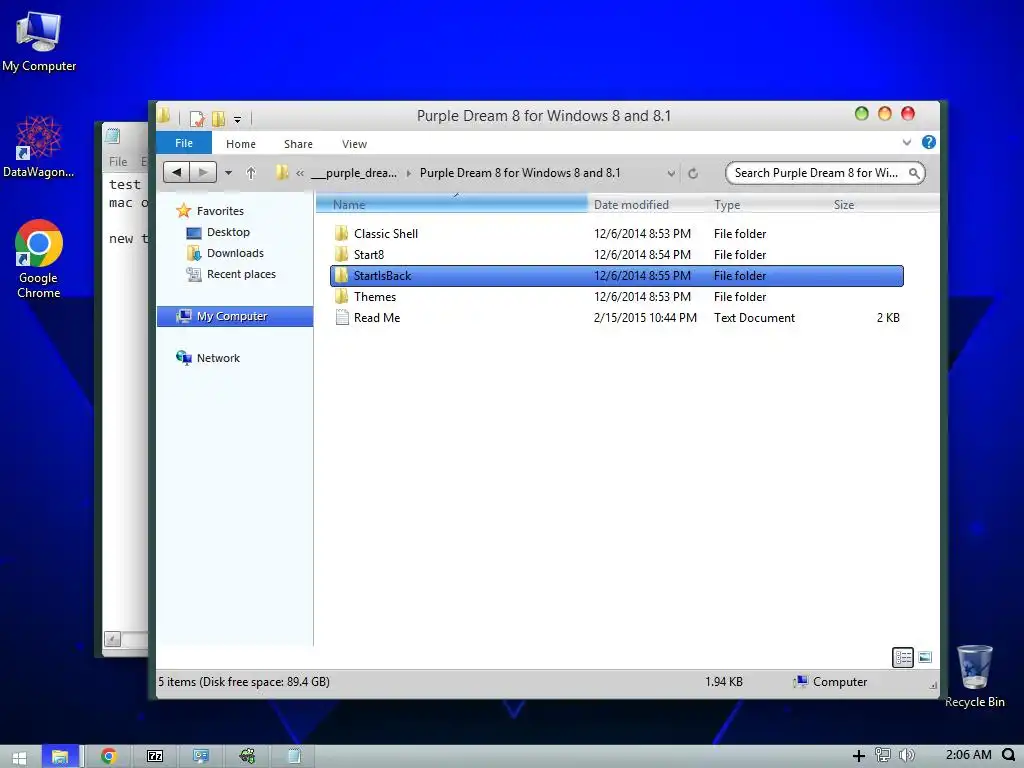This screenshot has height=768, width=1024.
Task: Open the Customize Quick Access Toolbar dropdown
Action: click(238, 120)
